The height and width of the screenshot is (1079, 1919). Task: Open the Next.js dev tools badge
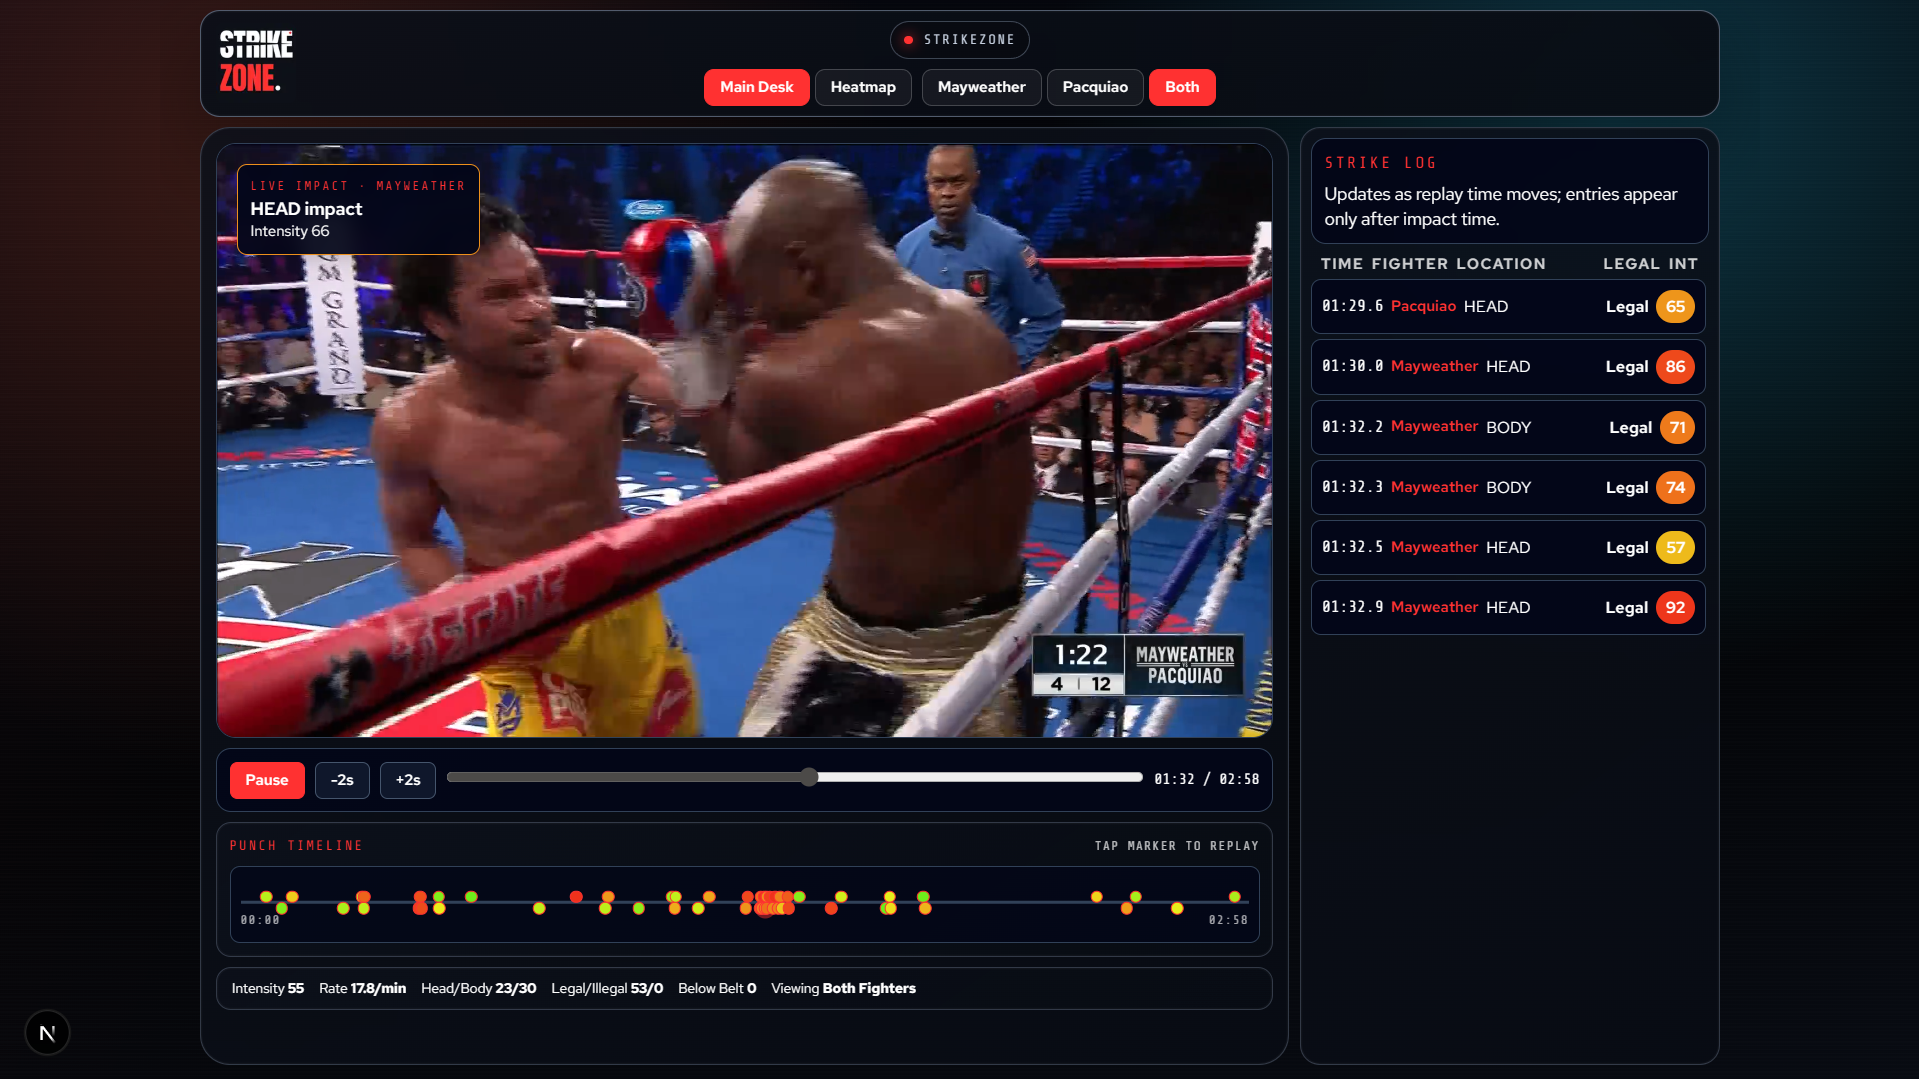47,1033
